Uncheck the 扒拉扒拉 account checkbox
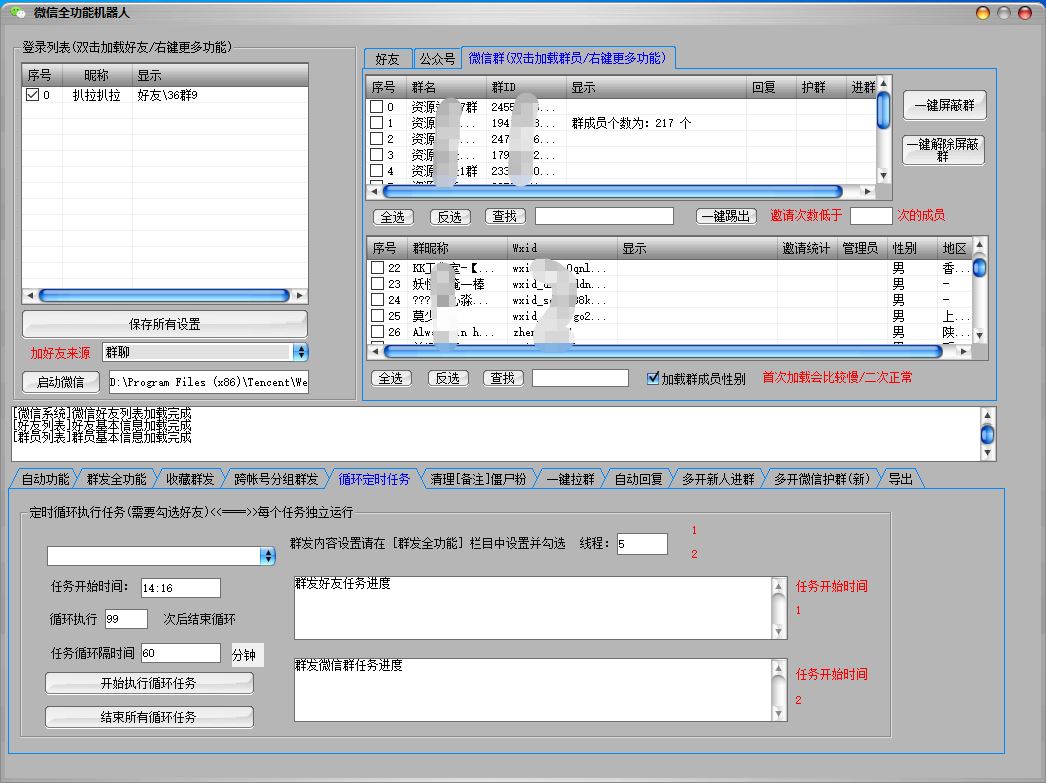 33,96
